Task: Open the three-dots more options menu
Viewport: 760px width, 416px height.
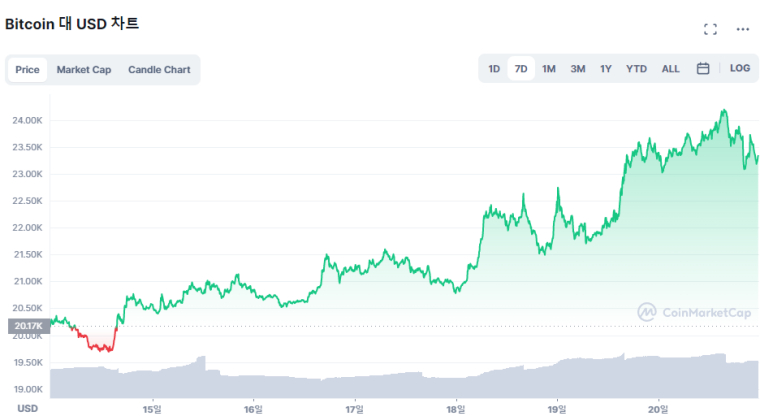Action: [x=742, y=30]
